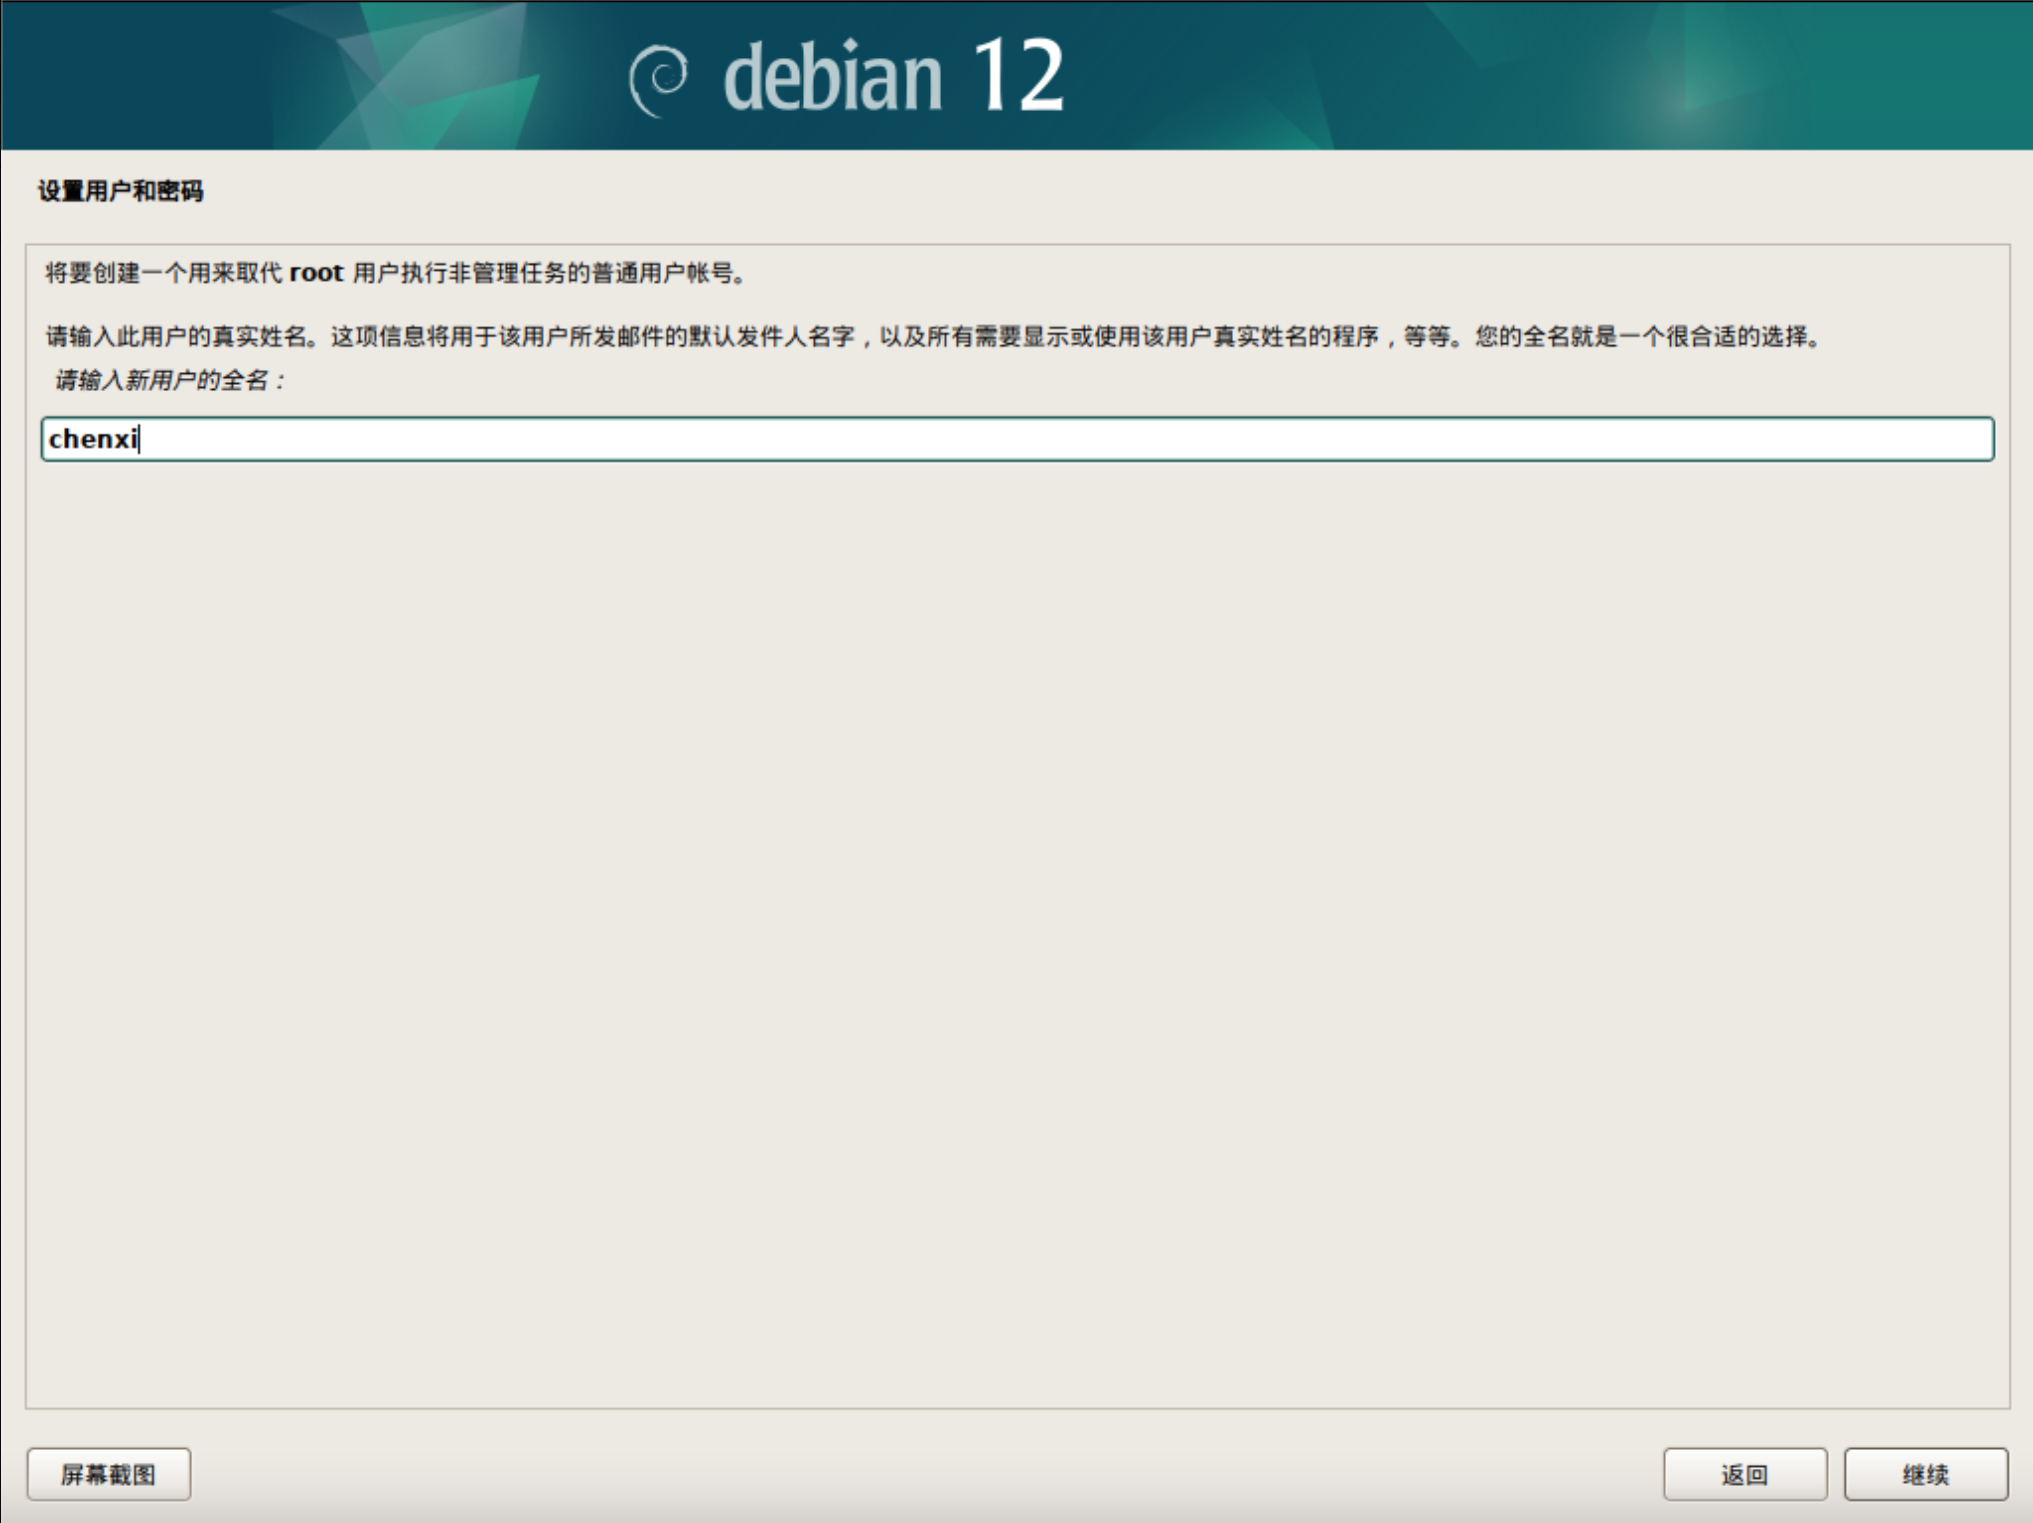2033x1523 pixels.
Task: Click the bold 'root' word
Action: point(316,273)
